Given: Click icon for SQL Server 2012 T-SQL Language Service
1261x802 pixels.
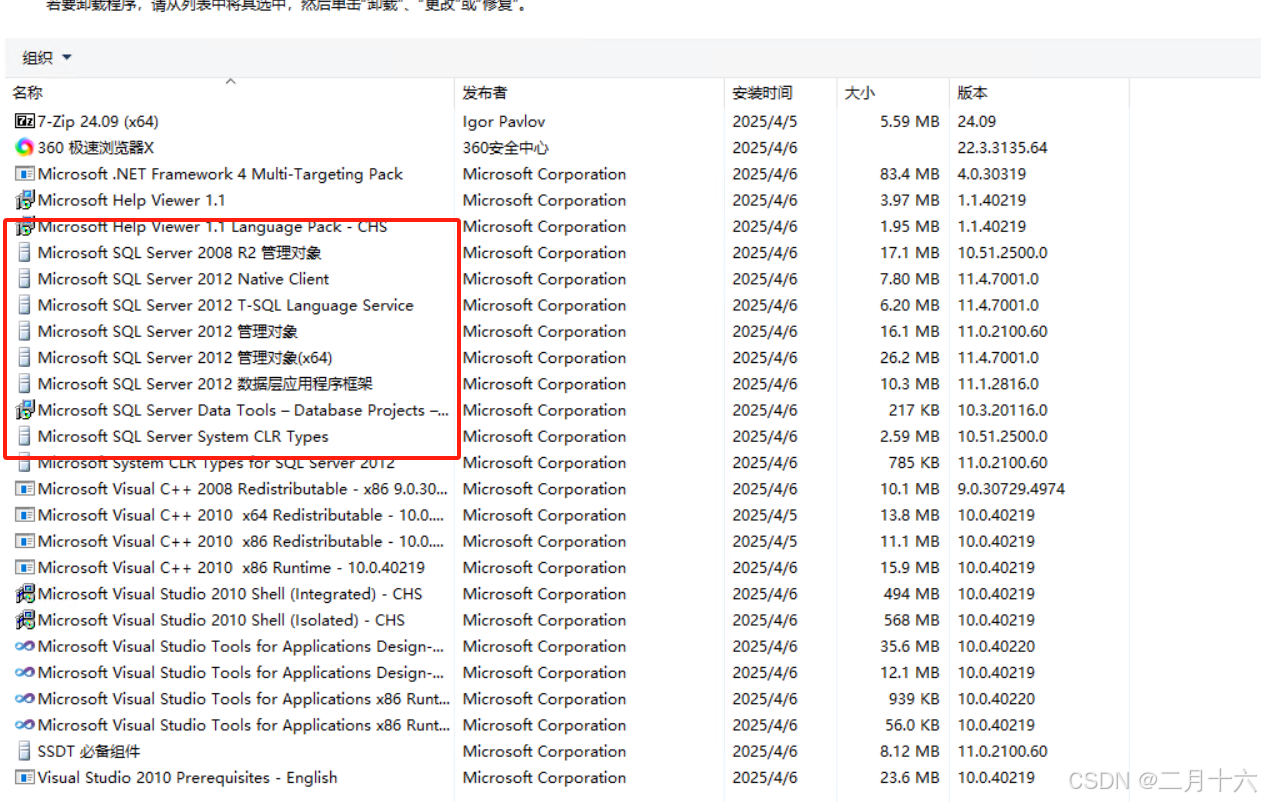Looking at the screenshot, I should pyautogui.click(x=25, y=305).
